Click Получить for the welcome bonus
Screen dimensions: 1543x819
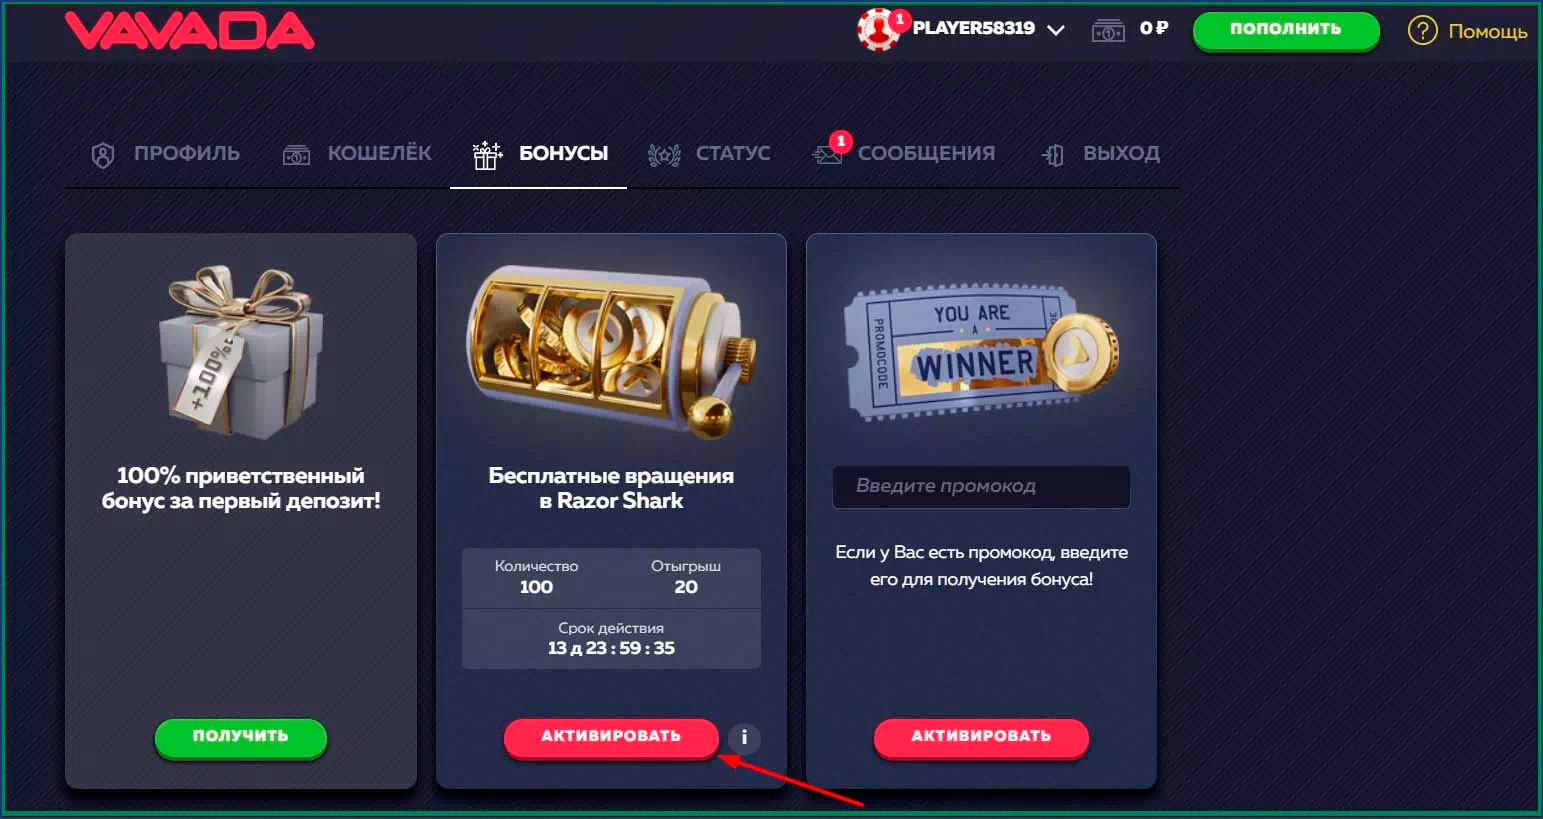pos(240,737)
